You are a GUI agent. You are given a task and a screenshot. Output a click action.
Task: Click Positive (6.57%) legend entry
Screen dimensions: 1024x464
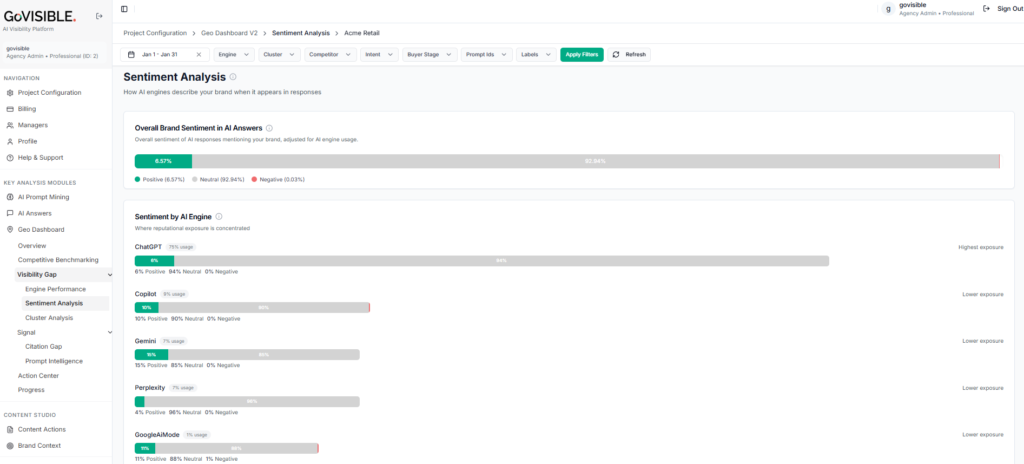pos(160,179)
